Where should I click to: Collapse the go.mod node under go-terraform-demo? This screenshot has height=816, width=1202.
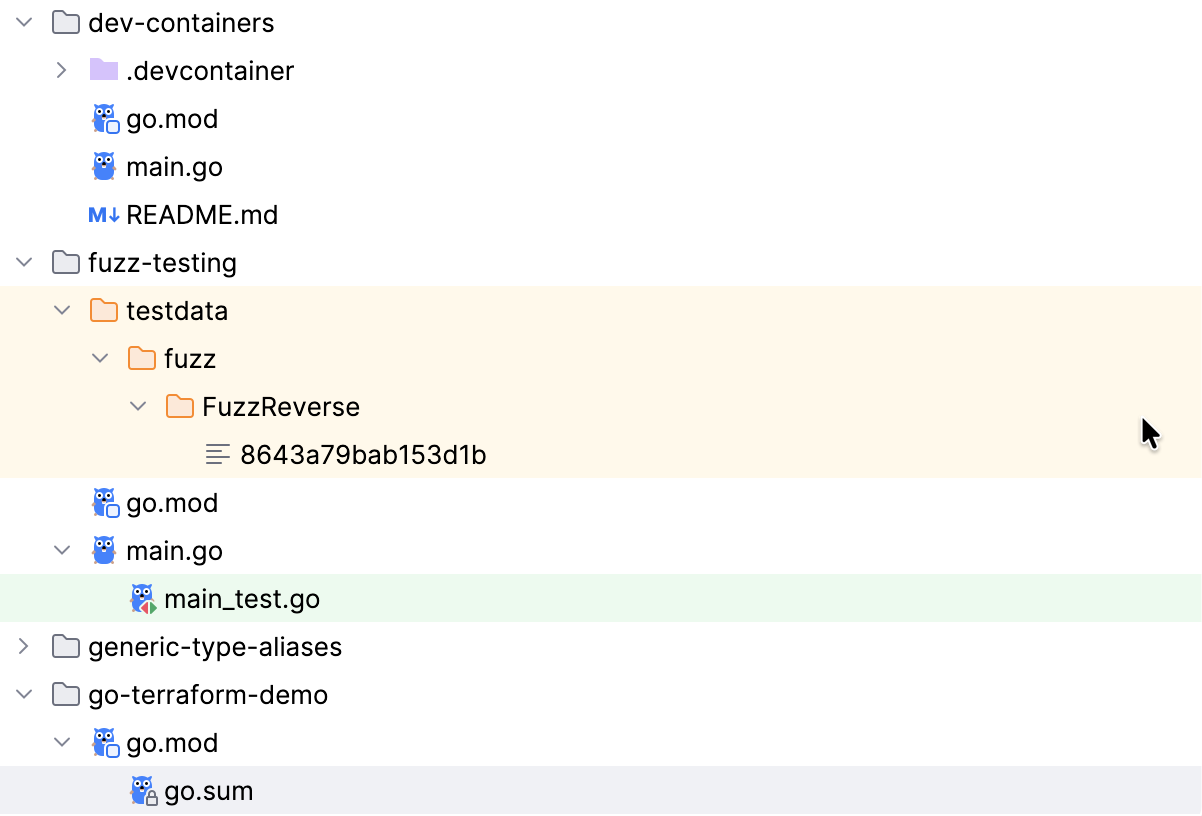(x=61, y=742)
